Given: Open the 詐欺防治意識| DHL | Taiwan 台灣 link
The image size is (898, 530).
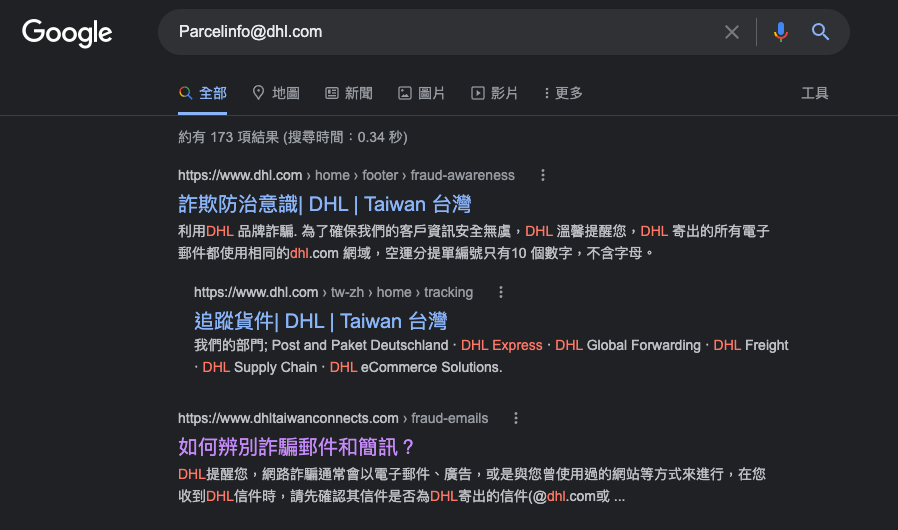Looking at the screenshot, I should tap(325, 204).
